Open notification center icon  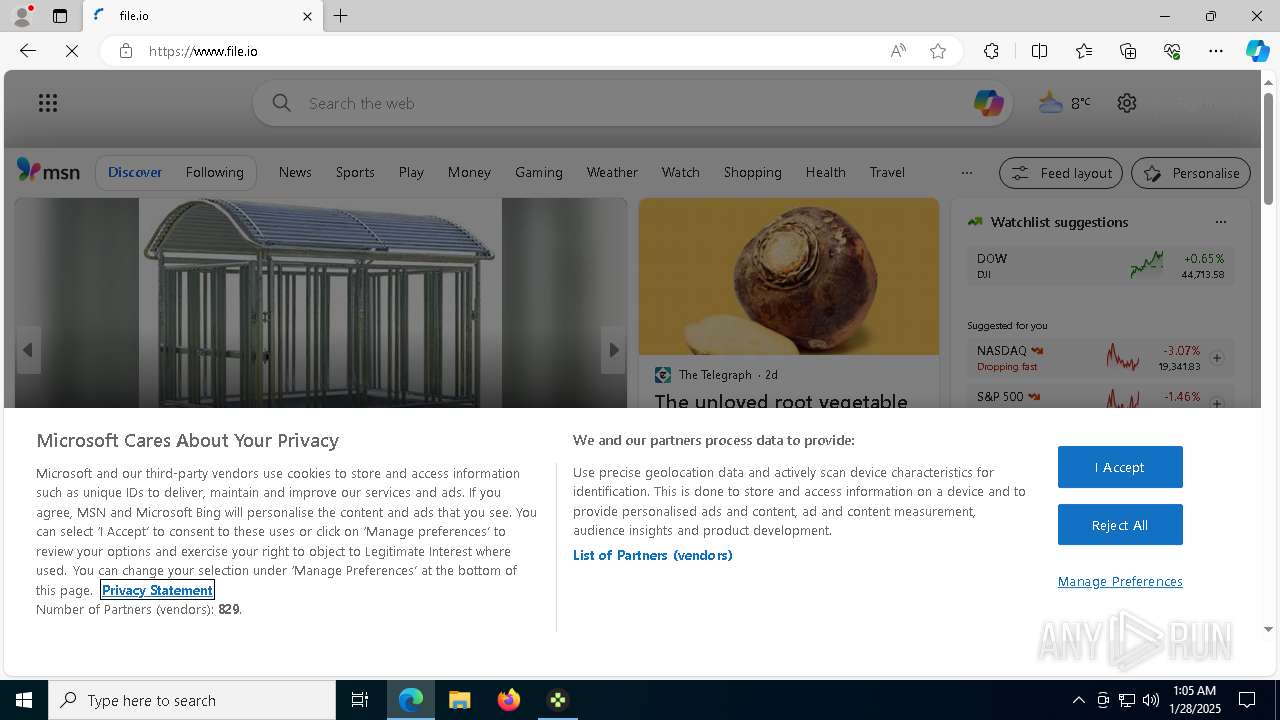point(1247,700)
